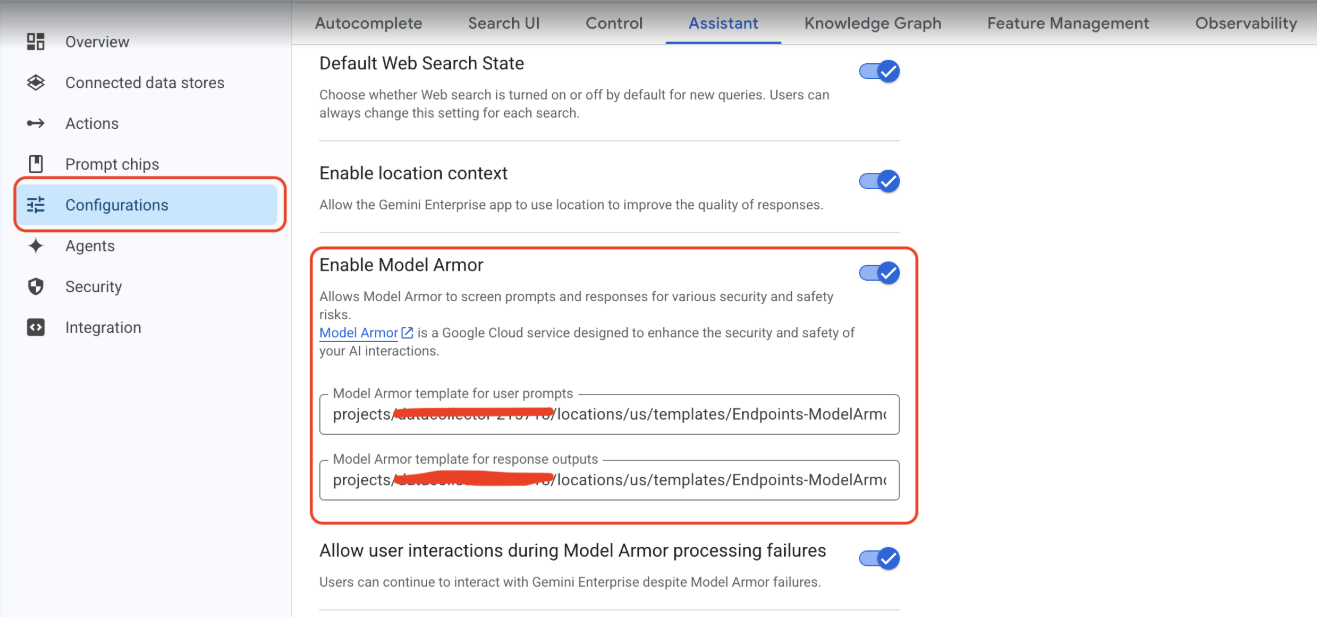Image resolution: width=1317 pixels, height=617 pixels.
Task: Click the Security shield icon
Action: 36,287
